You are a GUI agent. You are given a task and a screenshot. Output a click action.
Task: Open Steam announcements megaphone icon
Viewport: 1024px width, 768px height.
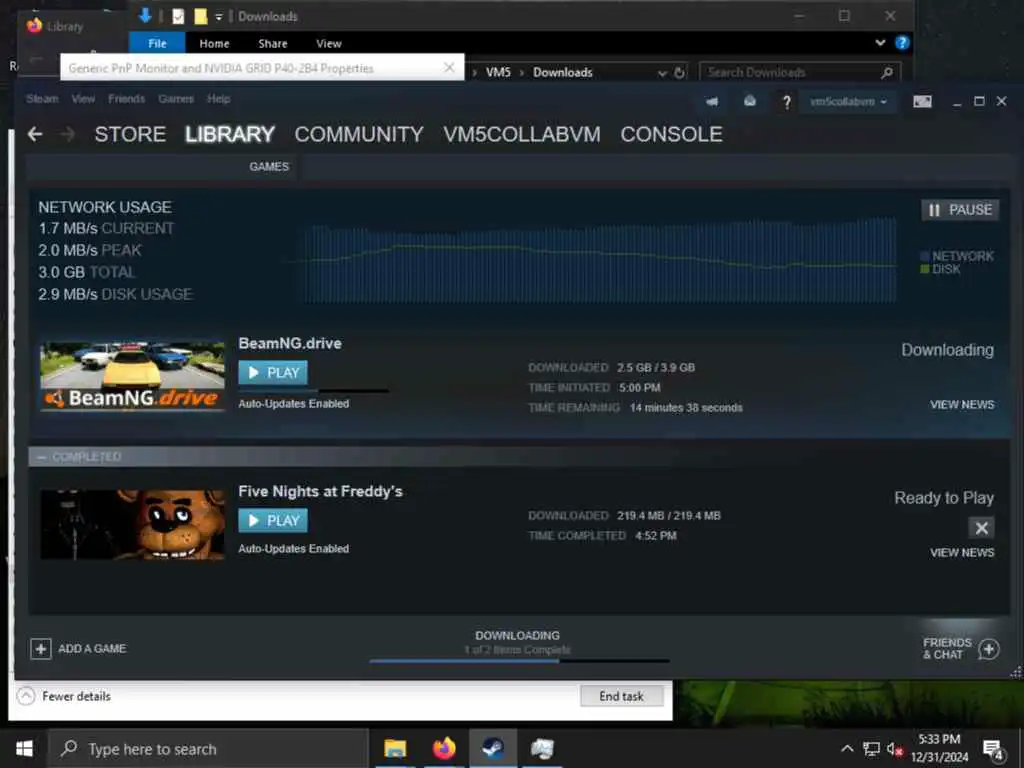point(712,101)
